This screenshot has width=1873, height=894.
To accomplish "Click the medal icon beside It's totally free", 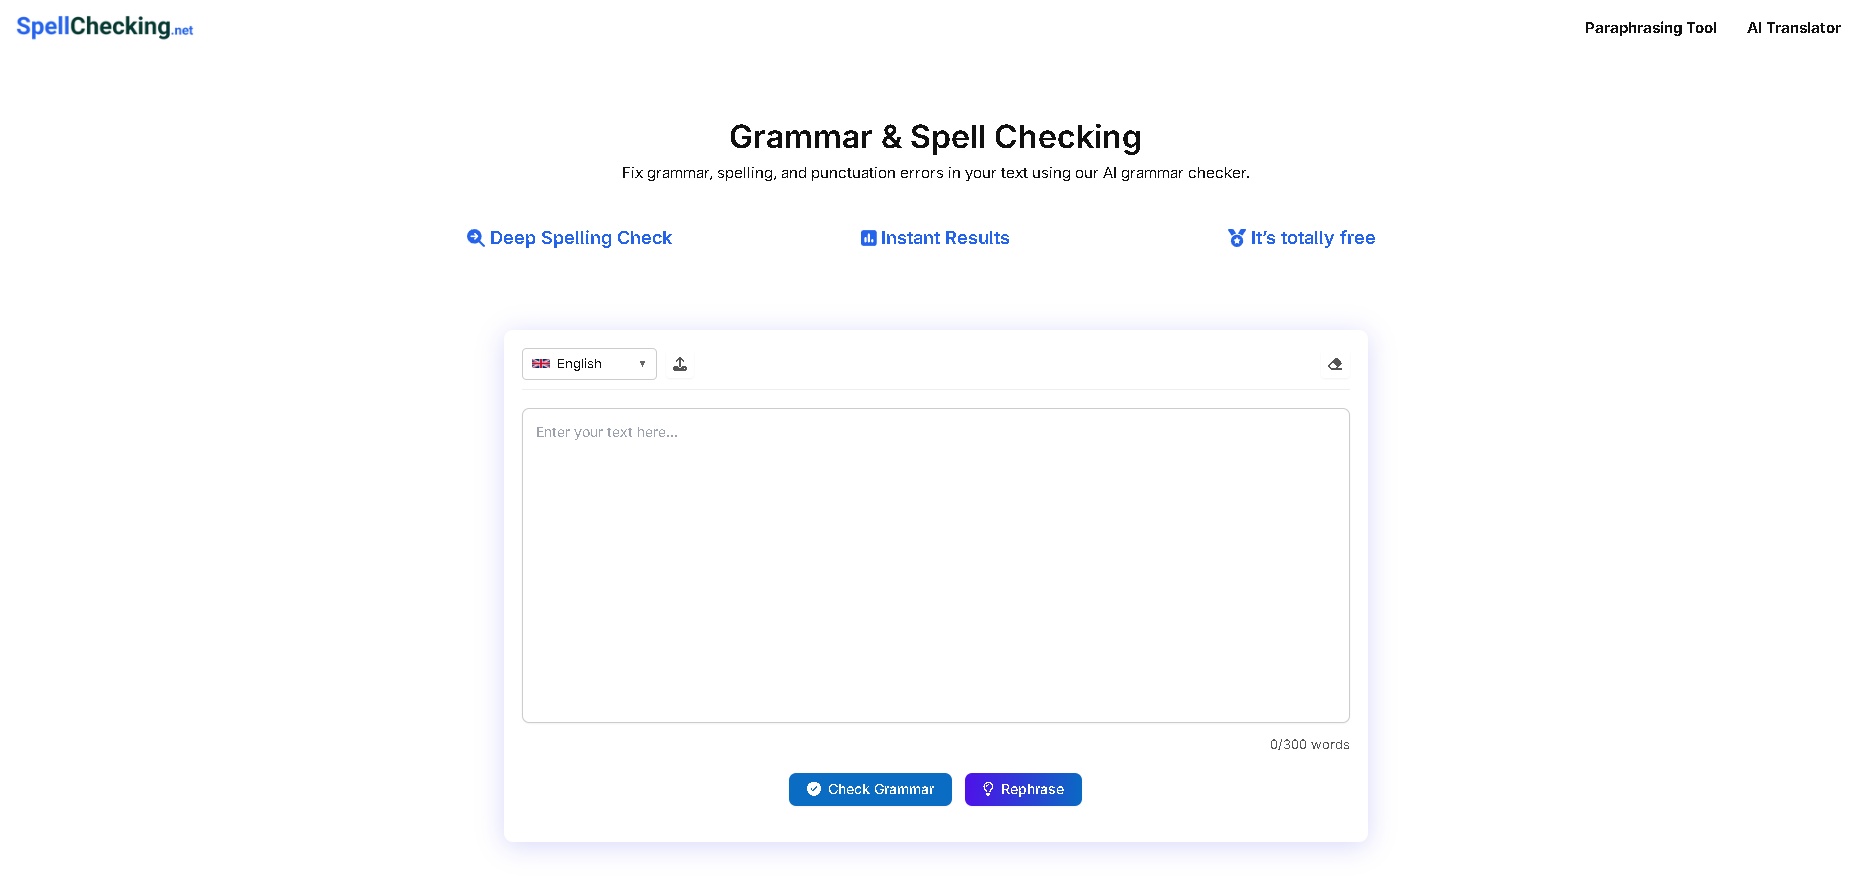I will click(x=1237, y=237).
